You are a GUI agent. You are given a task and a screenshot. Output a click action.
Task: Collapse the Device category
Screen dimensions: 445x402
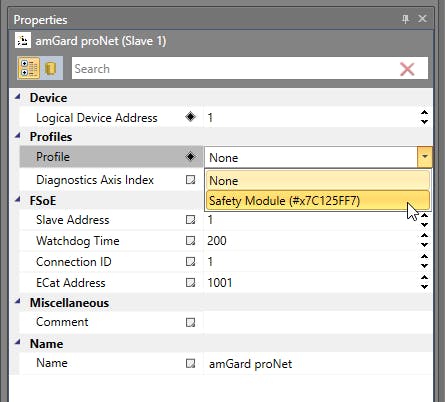tap(18, 97)
